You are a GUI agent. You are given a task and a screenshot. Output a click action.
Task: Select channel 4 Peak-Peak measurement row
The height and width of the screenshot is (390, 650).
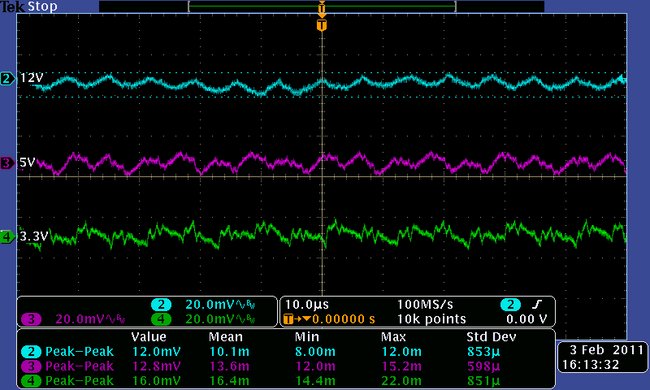pos(286,381)
